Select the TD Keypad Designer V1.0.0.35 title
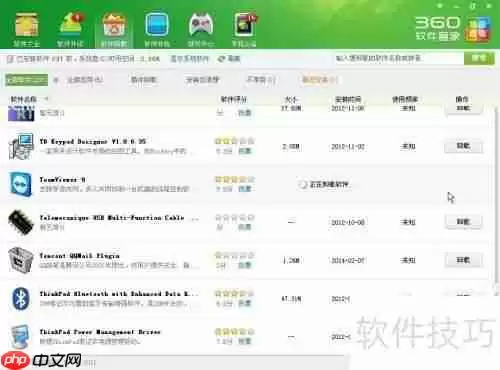This screenshot has width=500, height=370. 93,141
